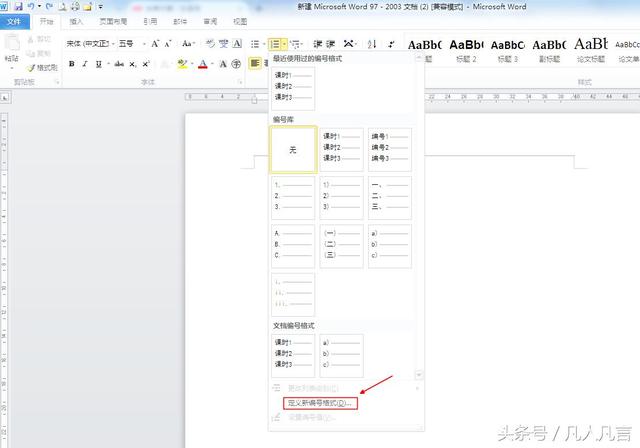Click the Decrease Indent icon

[318, 44]
